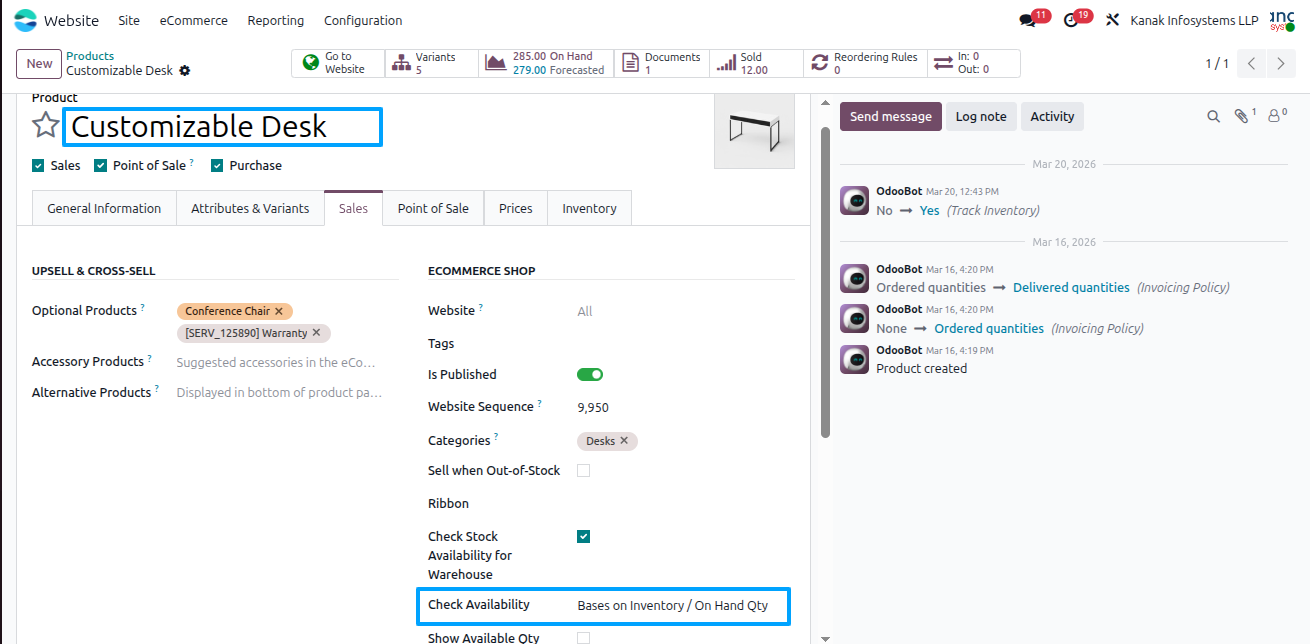Open the Check Availability dropdown
This screenshot has height=644, width=1310.
pyautogui.click(x=683, y=606)
